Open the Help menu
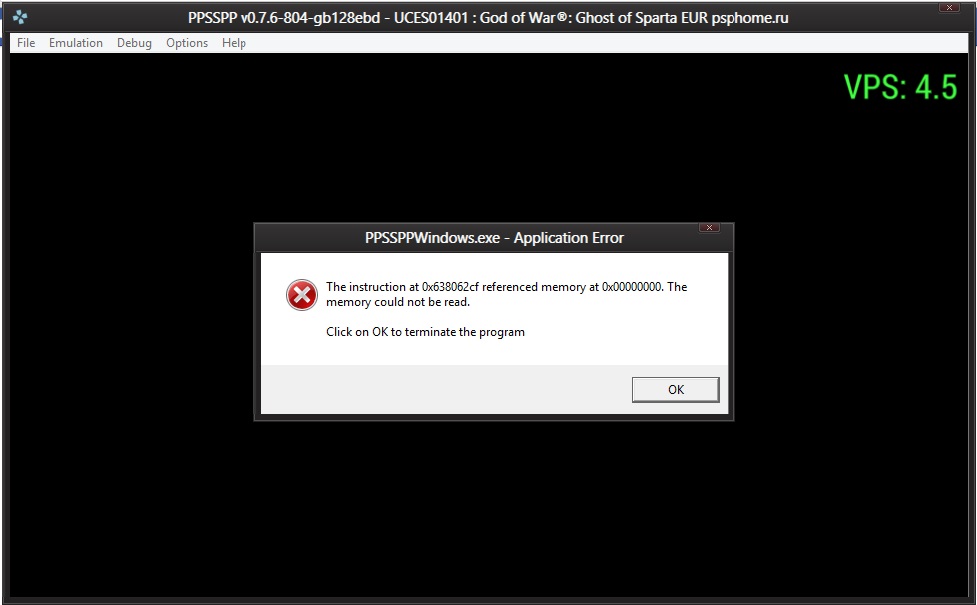The width and height of the screenshot is (977, 605). 234,43
